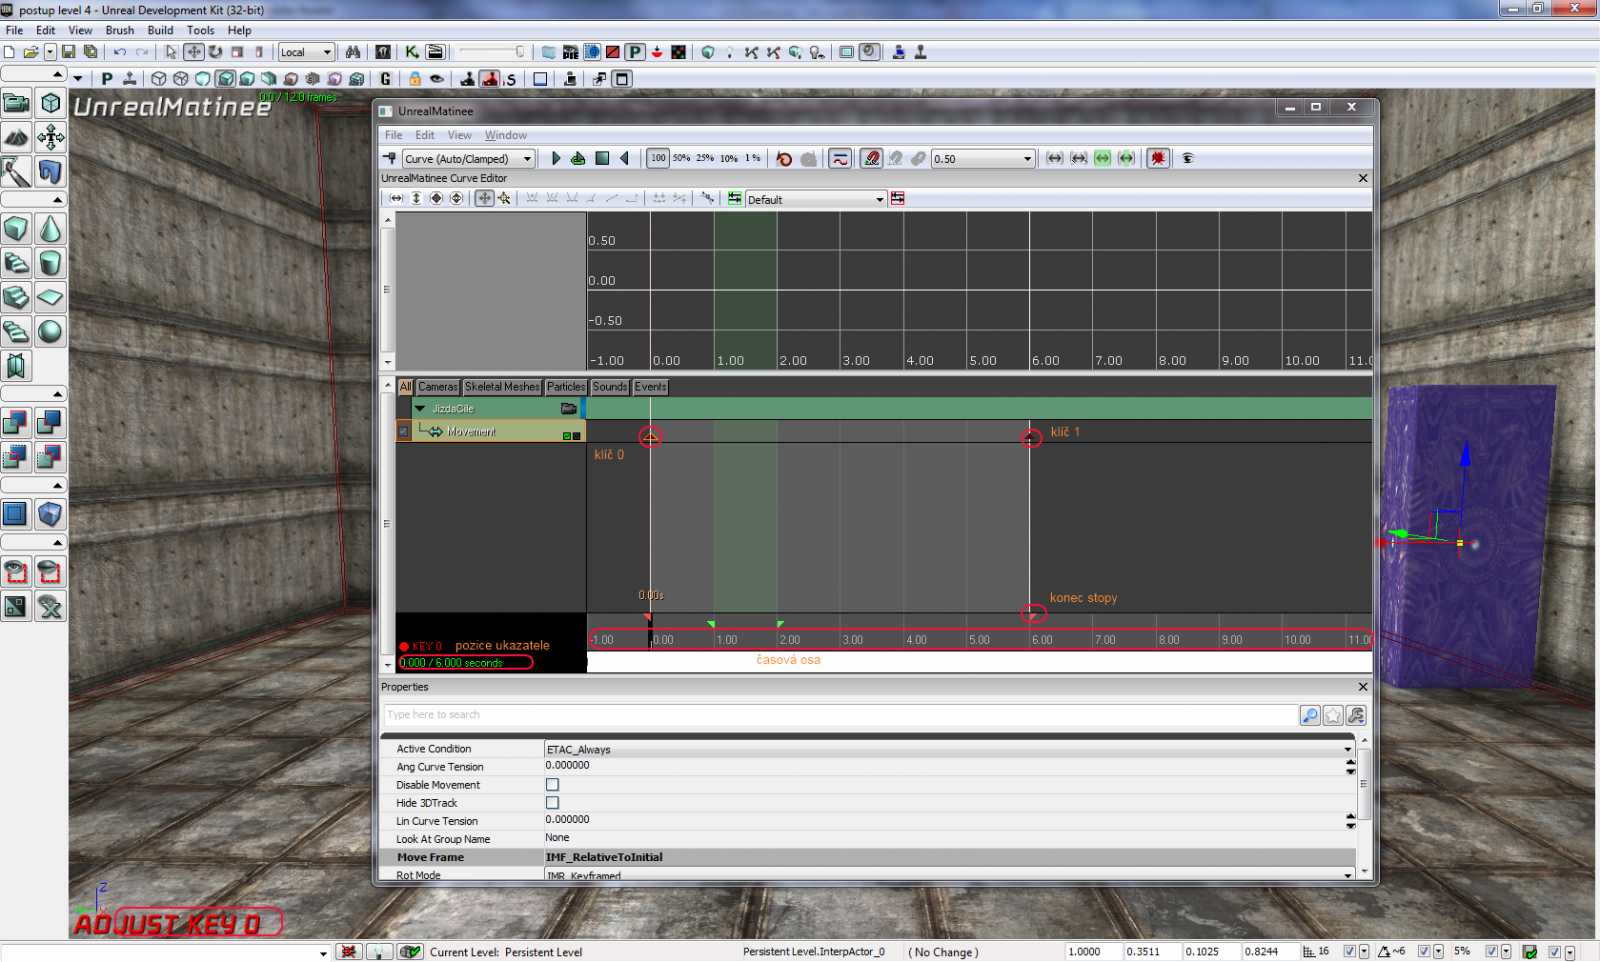Open Active Condition ETAC_Always dropdown

tap(949, 749)
